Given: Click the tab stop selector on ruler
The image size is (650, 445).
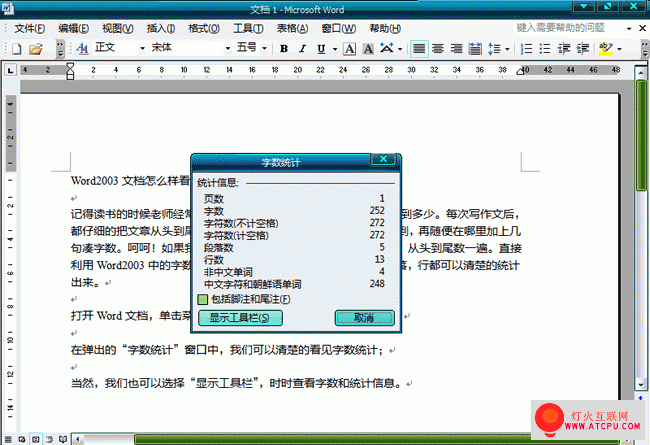Looking at the screenshot, I should point(10,70).
